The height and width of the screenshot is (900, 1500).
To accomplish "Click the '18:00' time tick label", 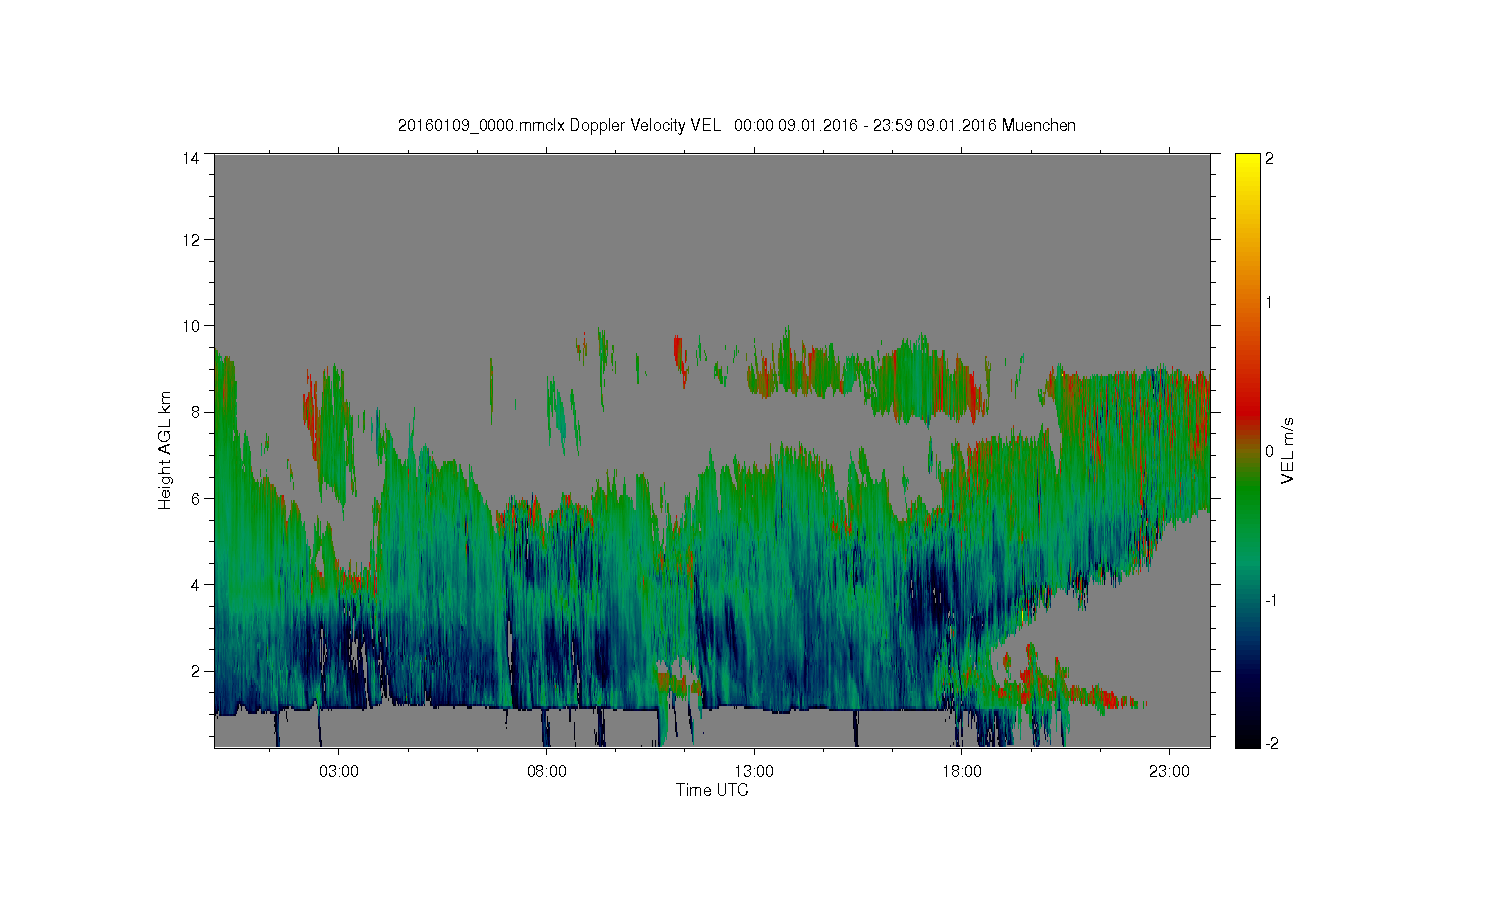I will pos(961,771).
